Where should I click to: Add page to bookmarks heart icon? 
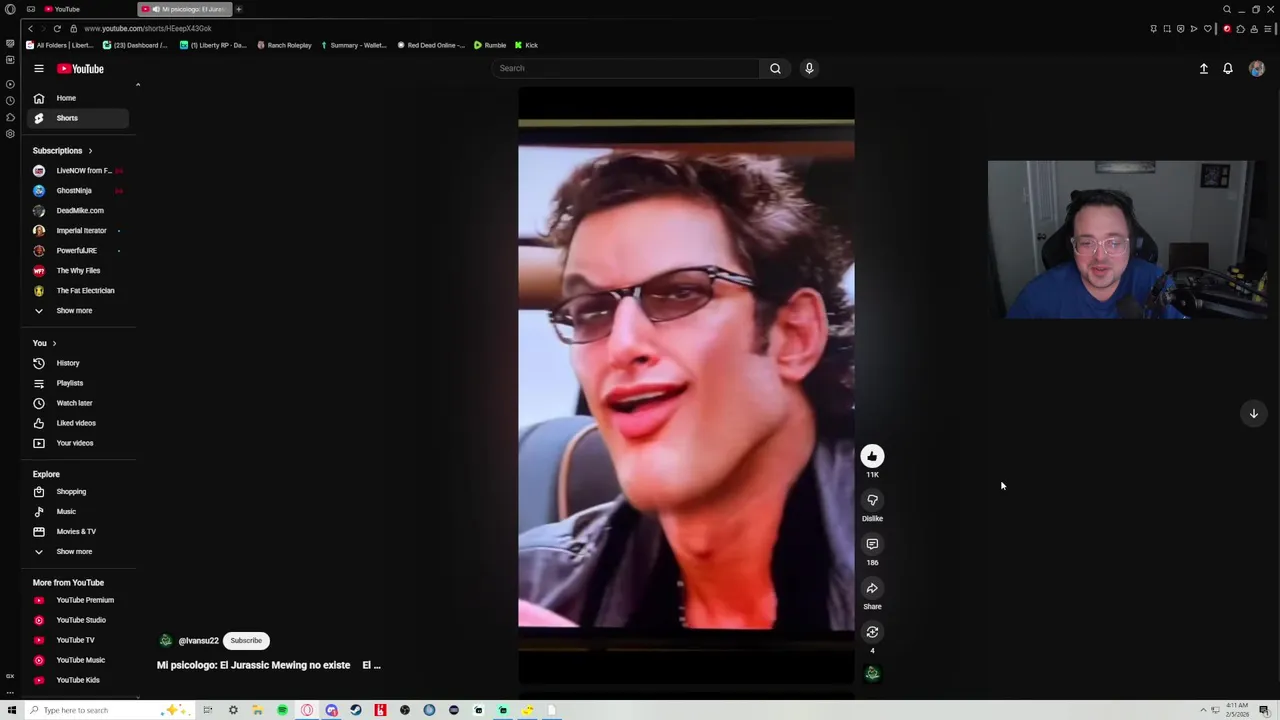point(1208,28)
